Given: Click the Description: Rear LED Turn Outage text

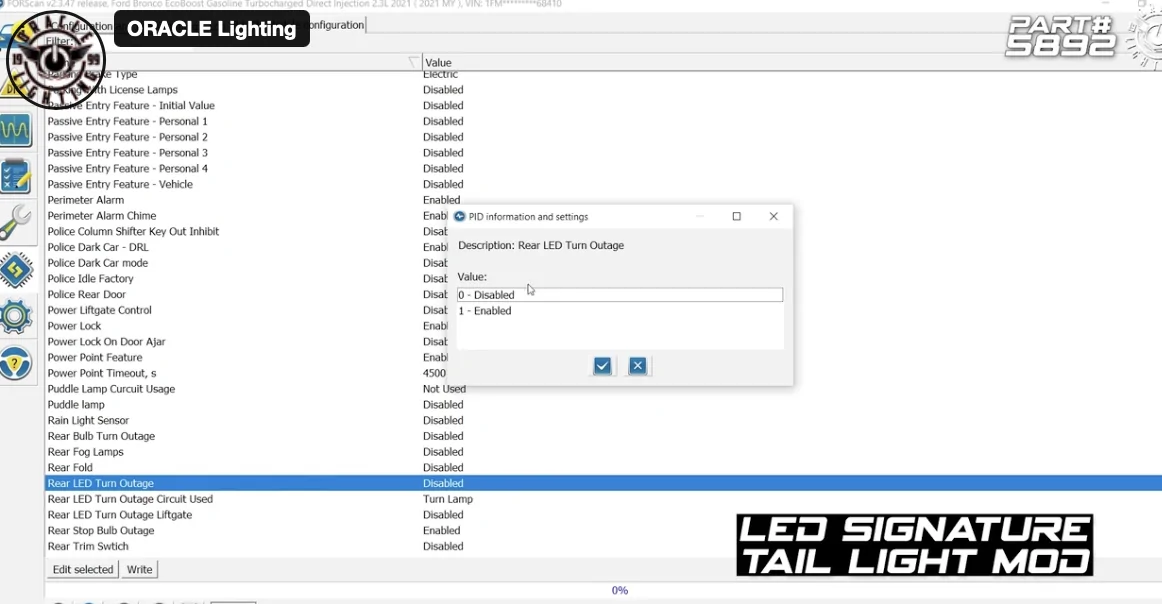Looking at the screenshot, I should (541, 245).
